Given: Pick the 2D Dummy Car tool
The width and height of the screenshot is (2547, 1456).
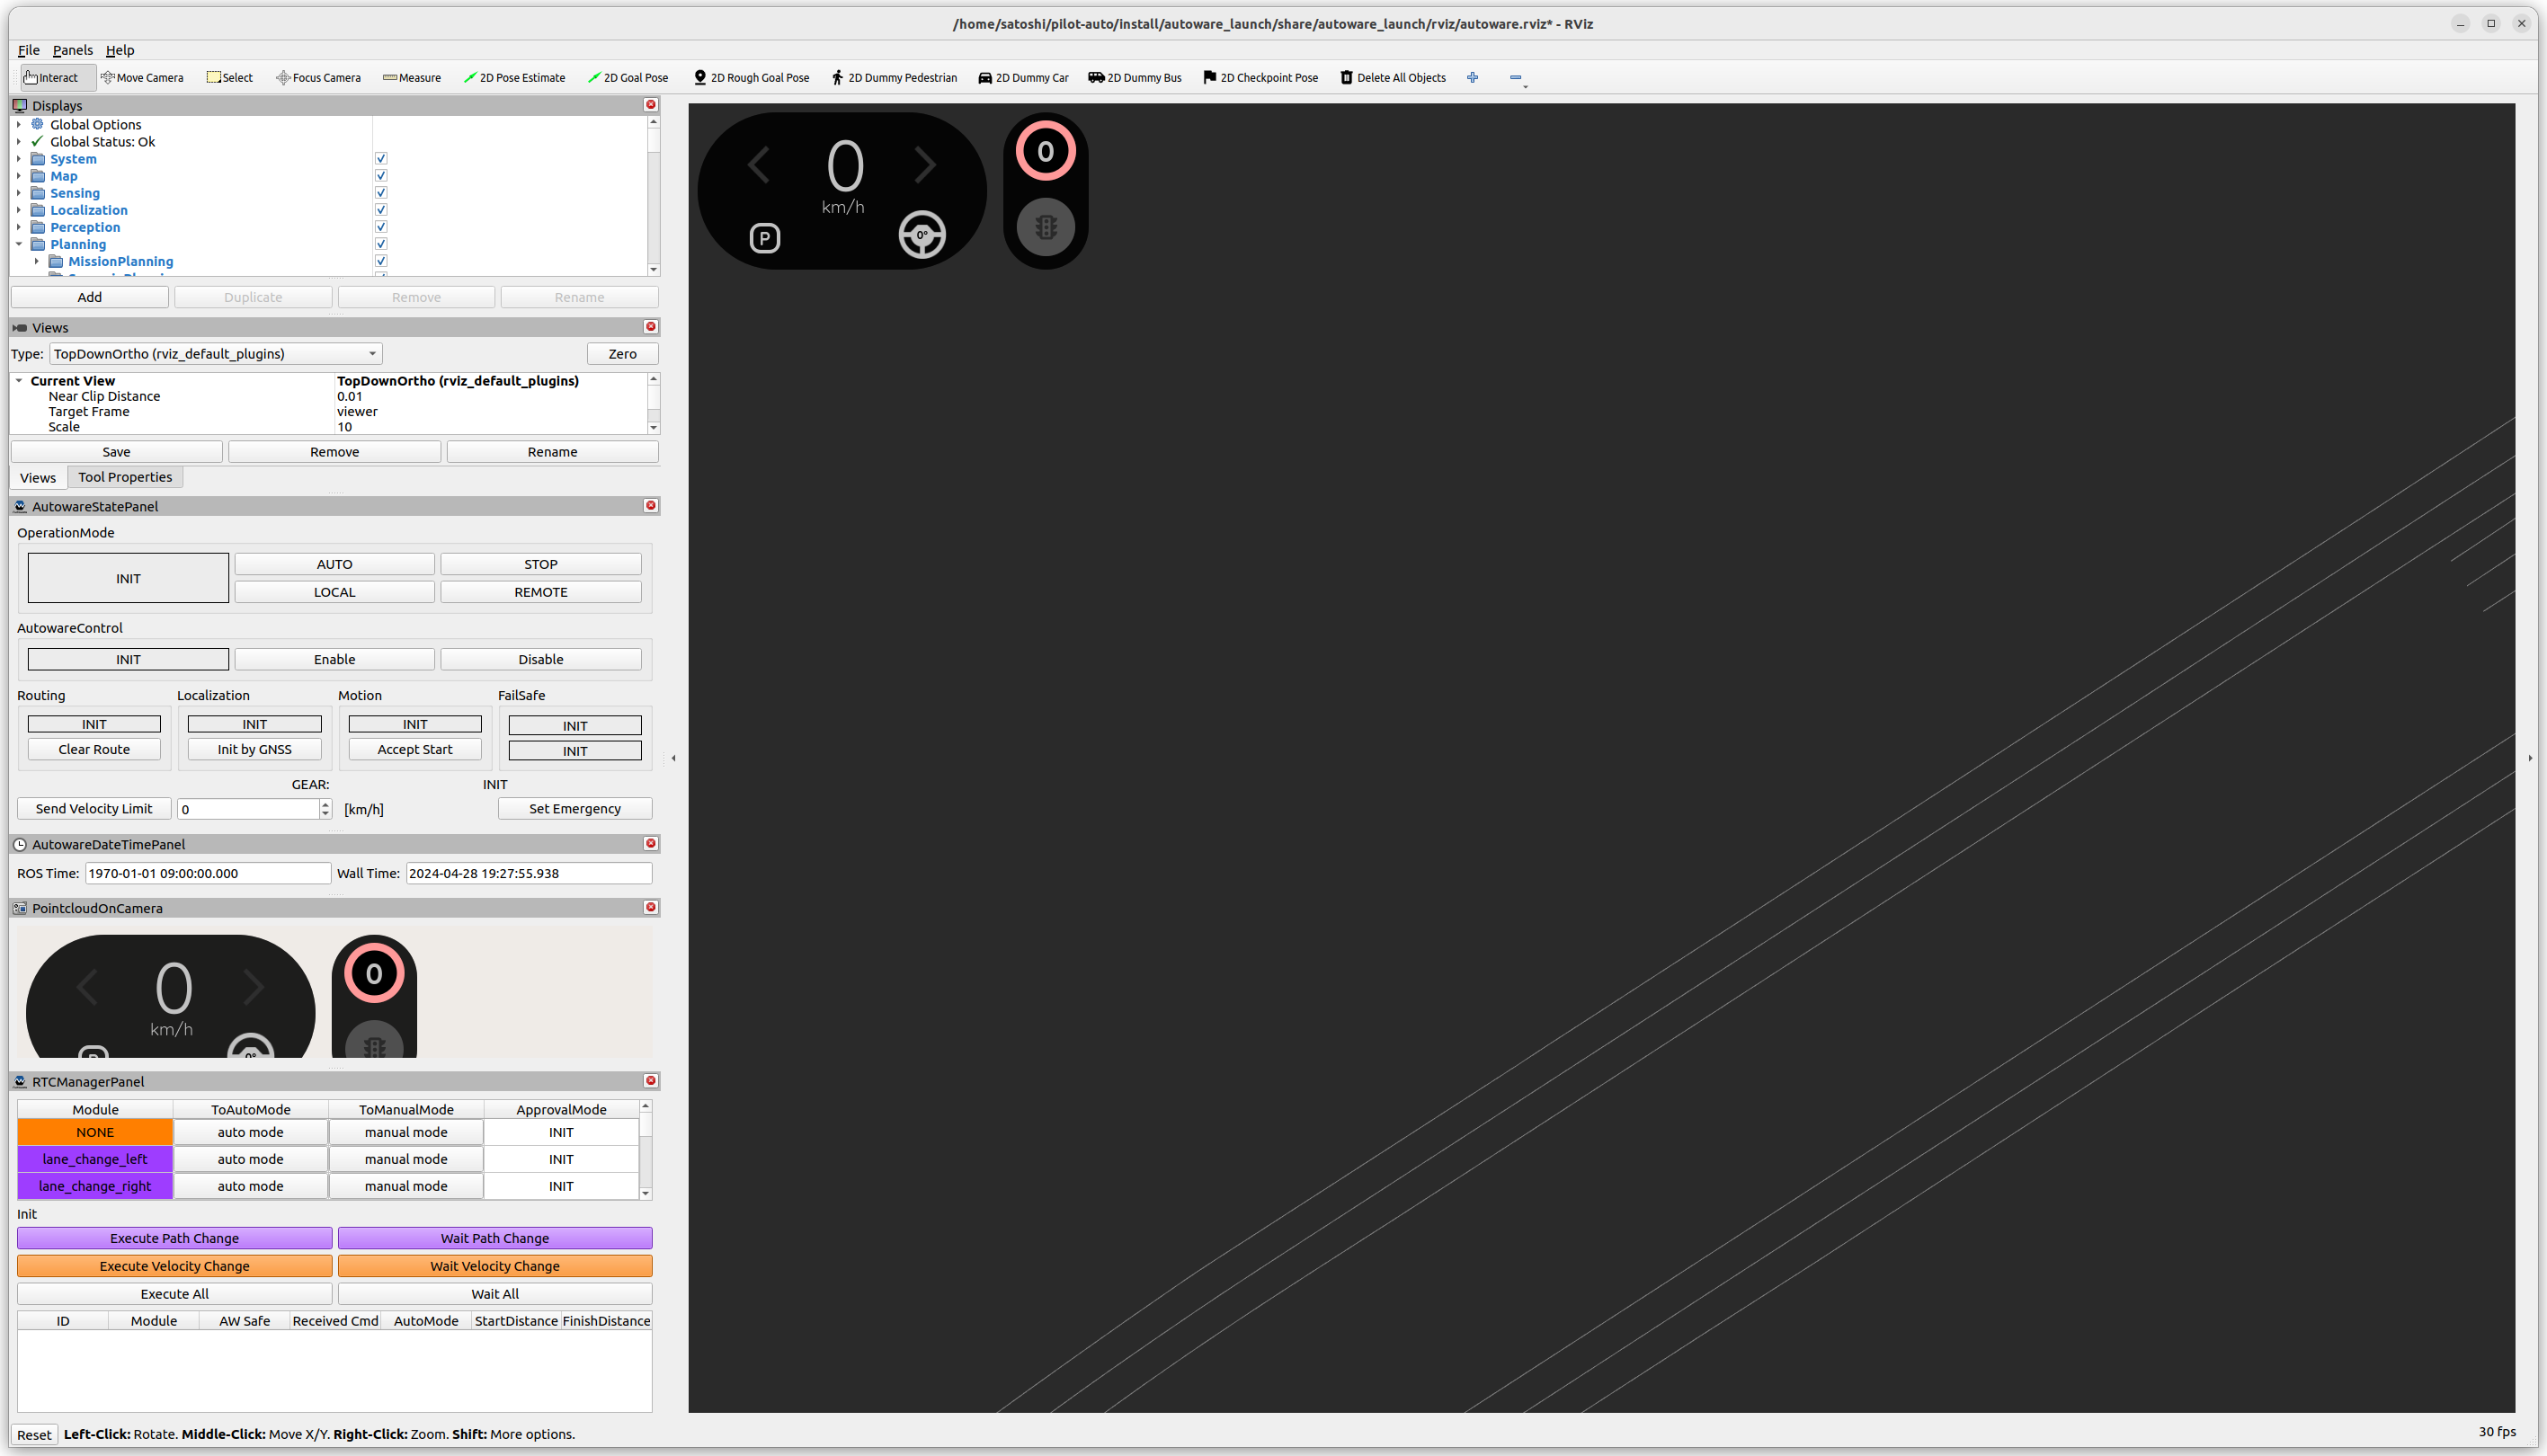Looking at the screenshot, I should (x=1023, y=77).
